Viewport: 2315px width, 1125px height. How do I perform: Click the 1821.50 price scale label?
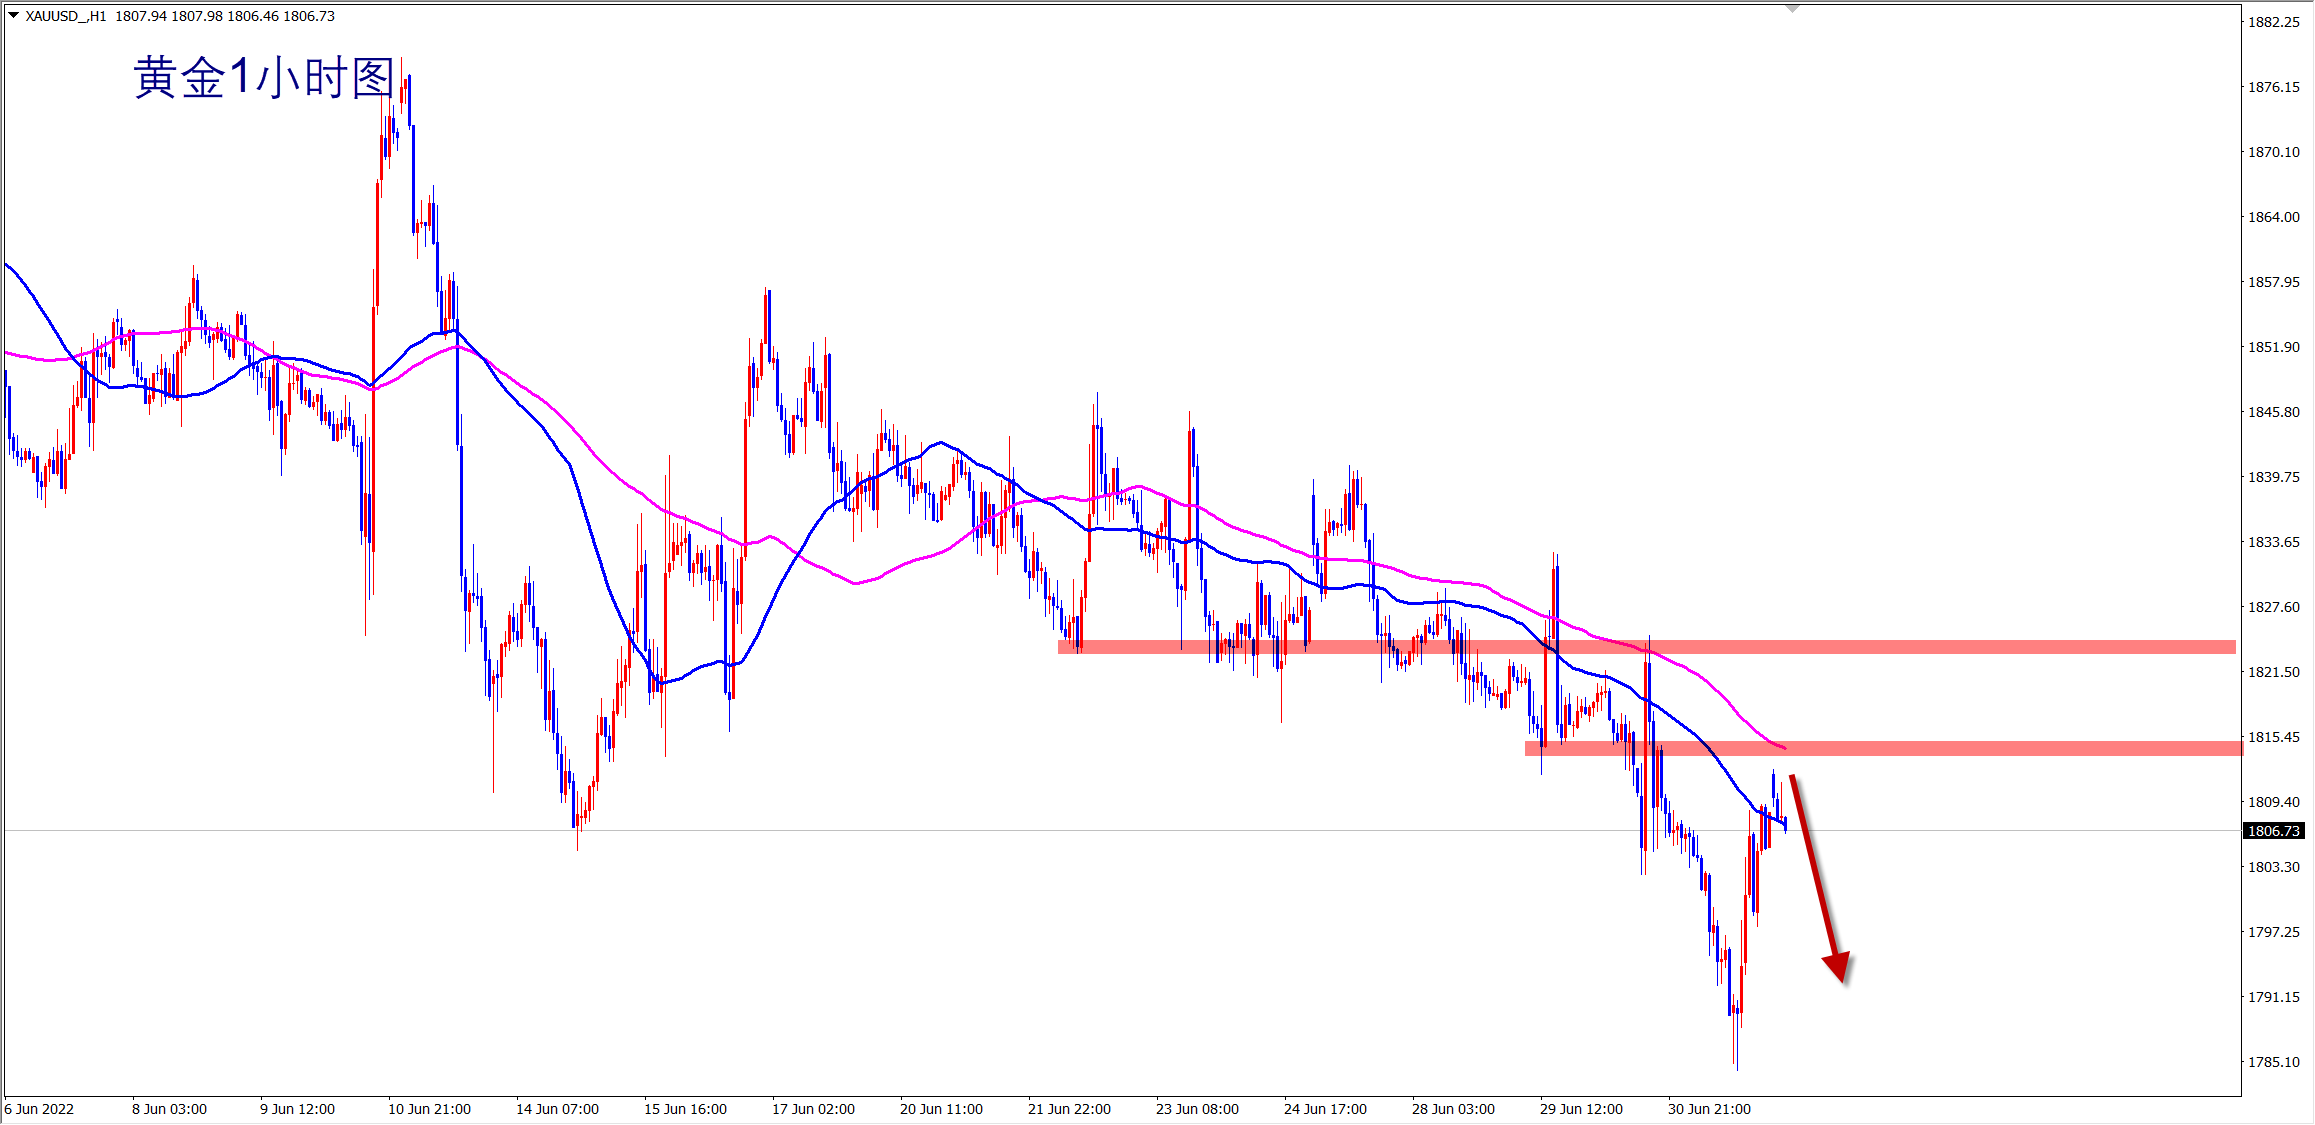(x=2273, y=672)
